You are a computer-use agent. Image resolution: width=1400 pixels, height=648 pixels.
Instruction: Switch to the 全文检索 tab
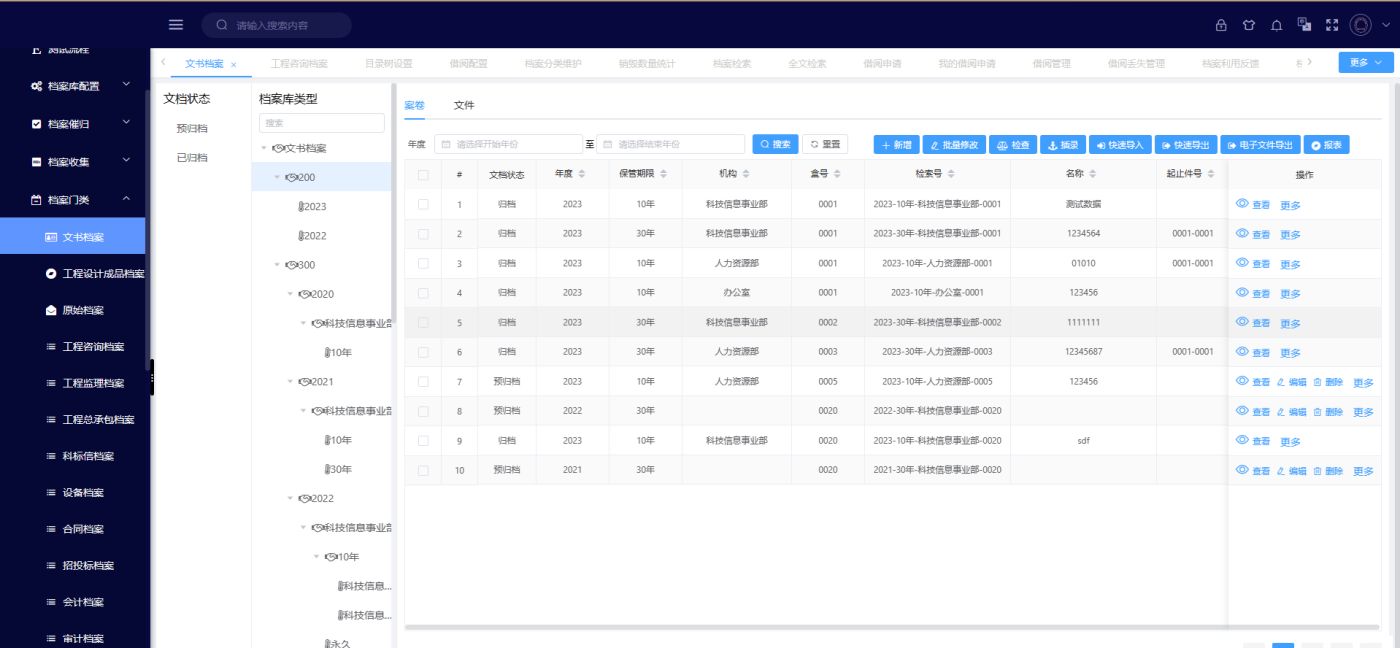807,63
